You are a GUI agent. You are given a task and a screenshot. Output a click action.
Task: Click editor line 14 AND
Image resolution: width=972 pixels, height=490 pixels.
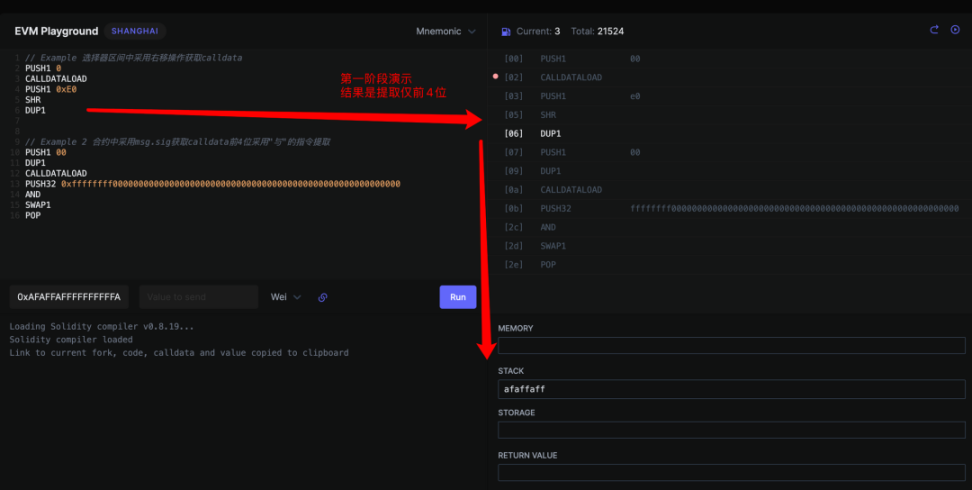[33, 195]
